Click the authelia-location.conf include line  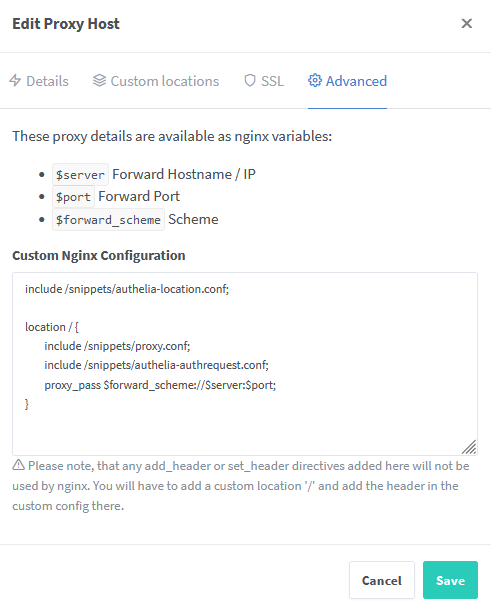(127, 289)
